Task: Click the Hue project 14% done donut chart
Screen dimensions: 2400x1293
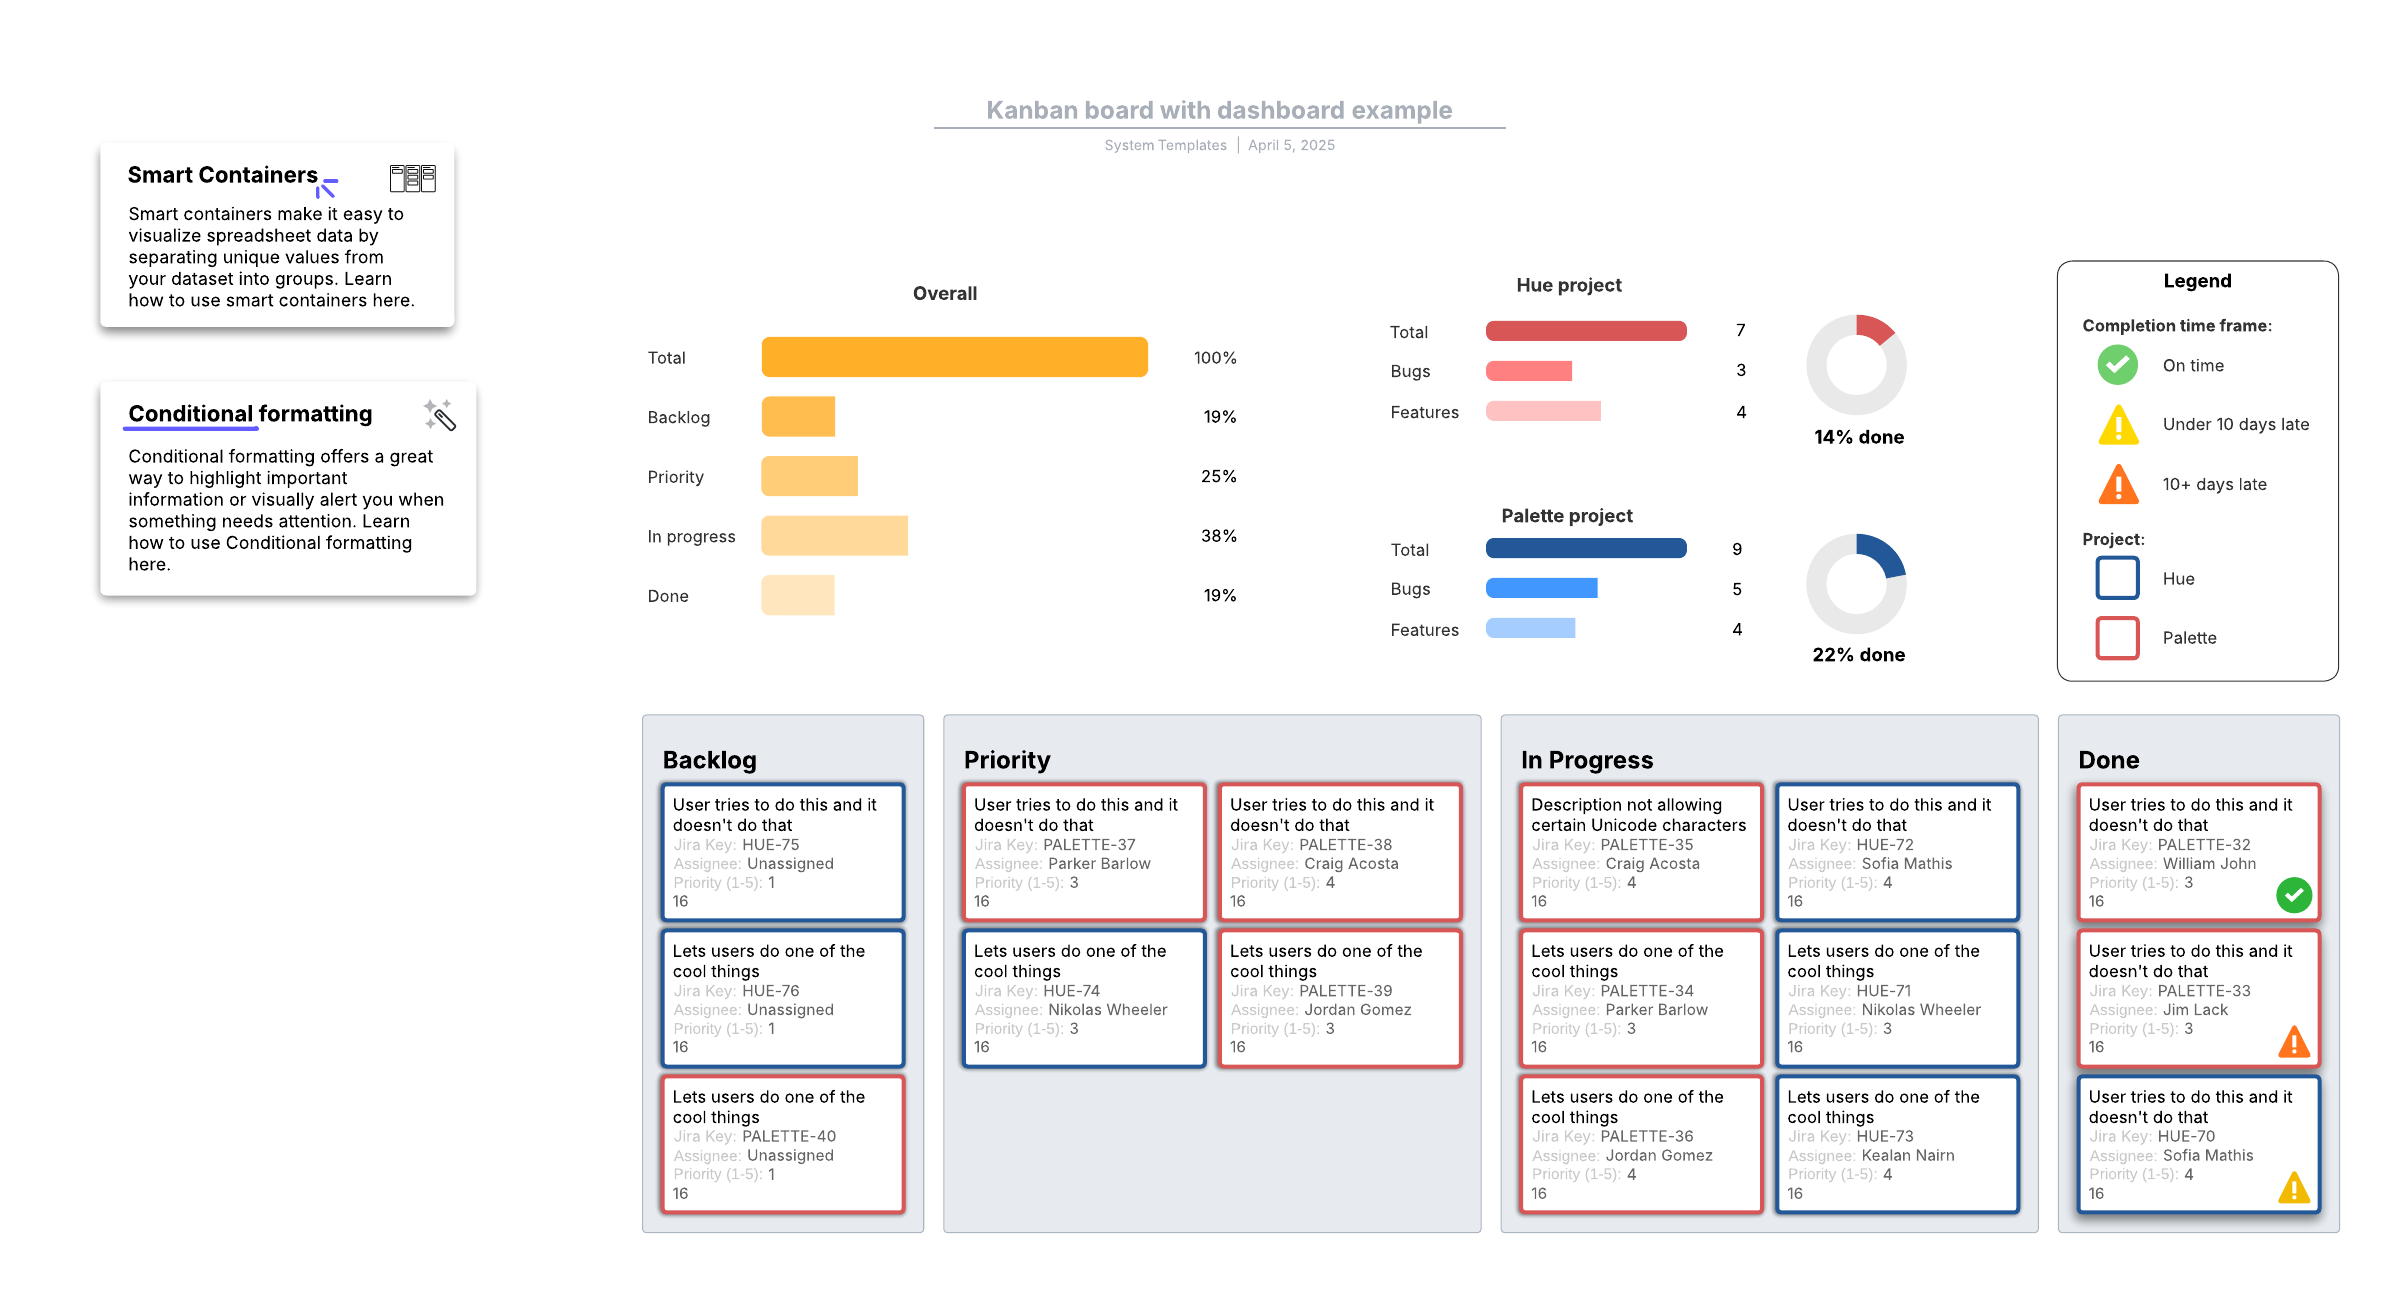Action: [1856, 365]
